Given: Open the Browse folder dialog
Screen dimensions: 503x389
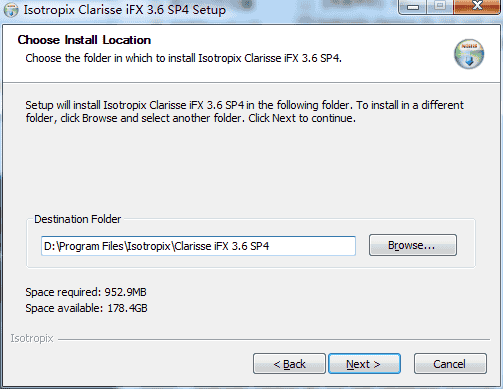Looking at the screenshot, I should [x=413, y=245].
